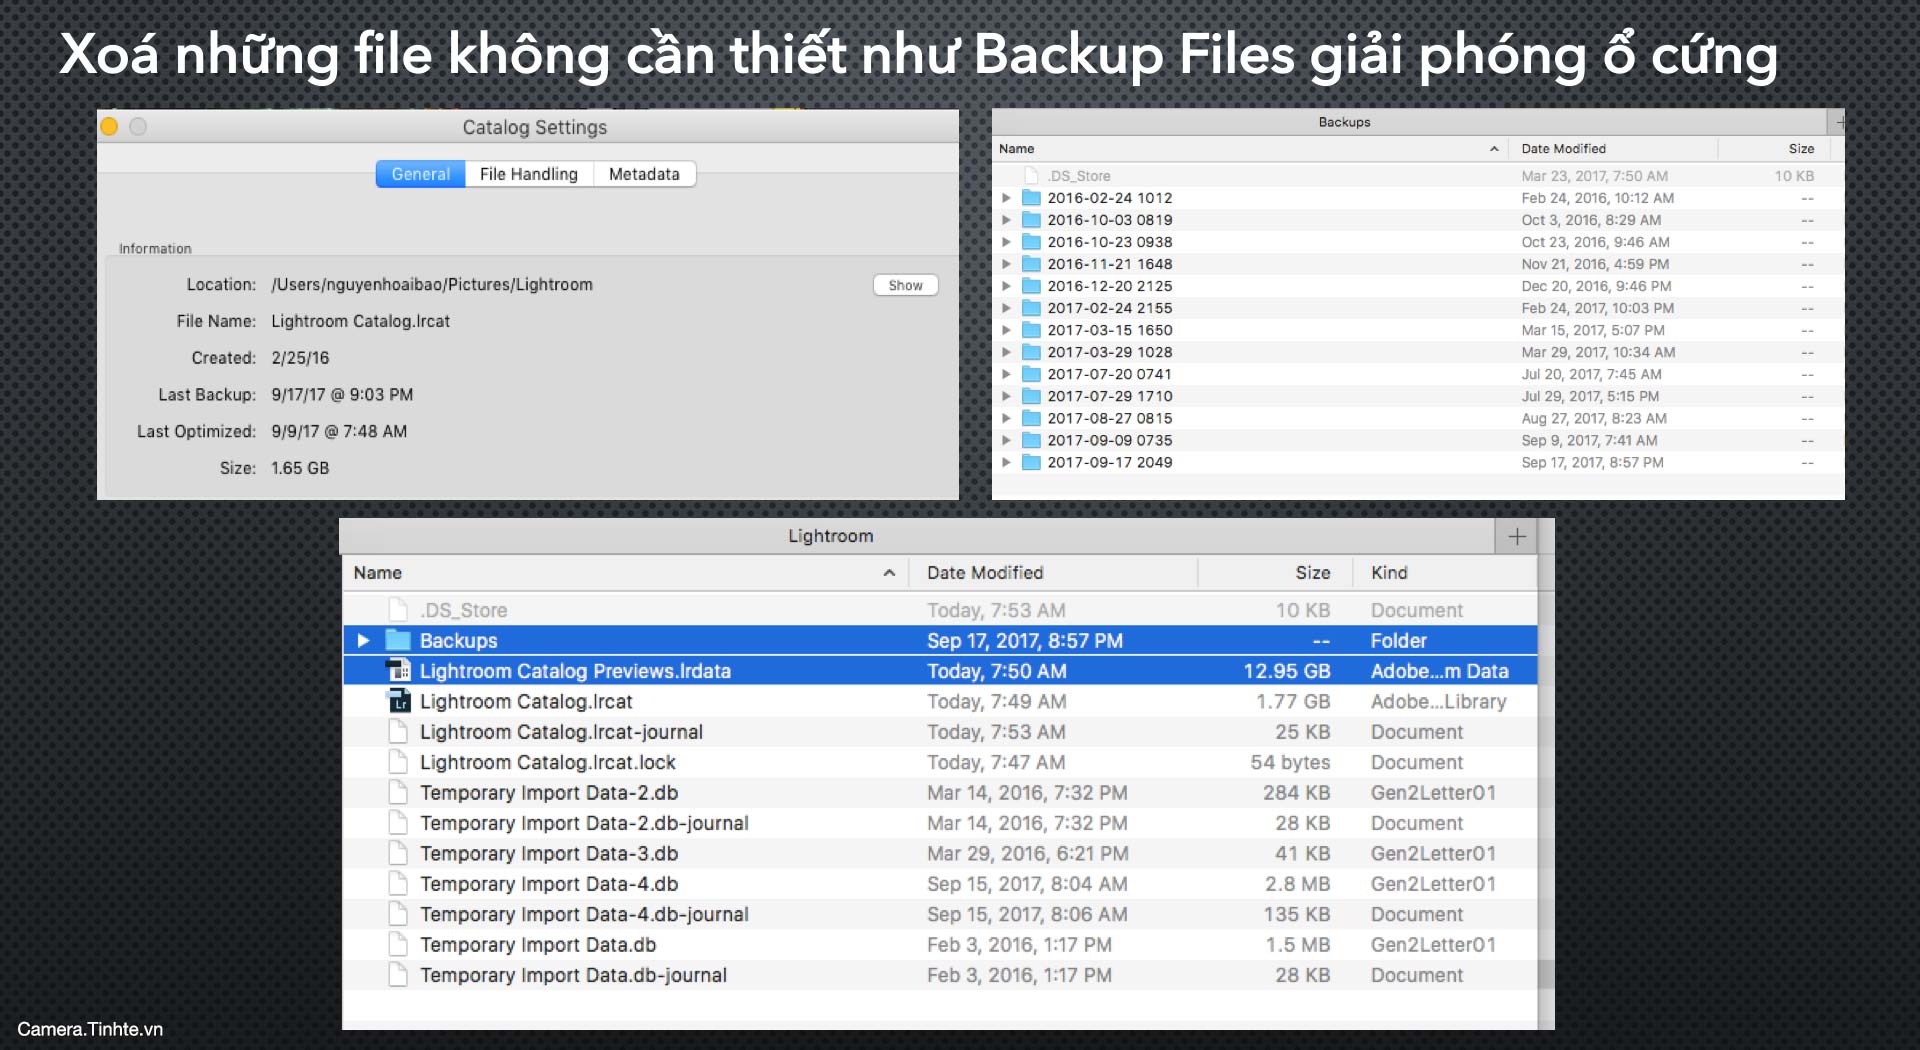
Task: Click the catalog location path /Users/nguyenhoaibao/Pictures/Lightroom
Action: coord(432,285)
